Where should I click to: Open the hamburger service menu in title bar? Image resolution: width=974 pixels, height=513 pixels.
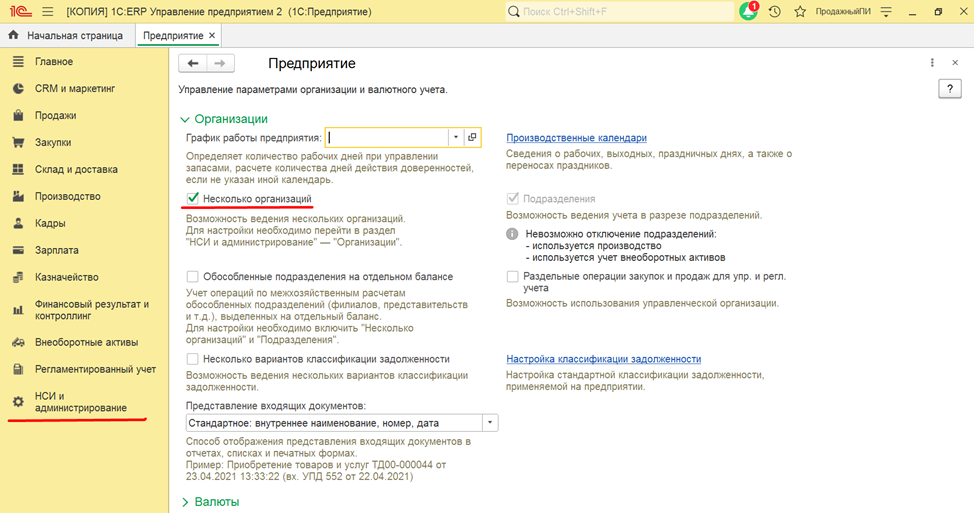click(47, 12)
